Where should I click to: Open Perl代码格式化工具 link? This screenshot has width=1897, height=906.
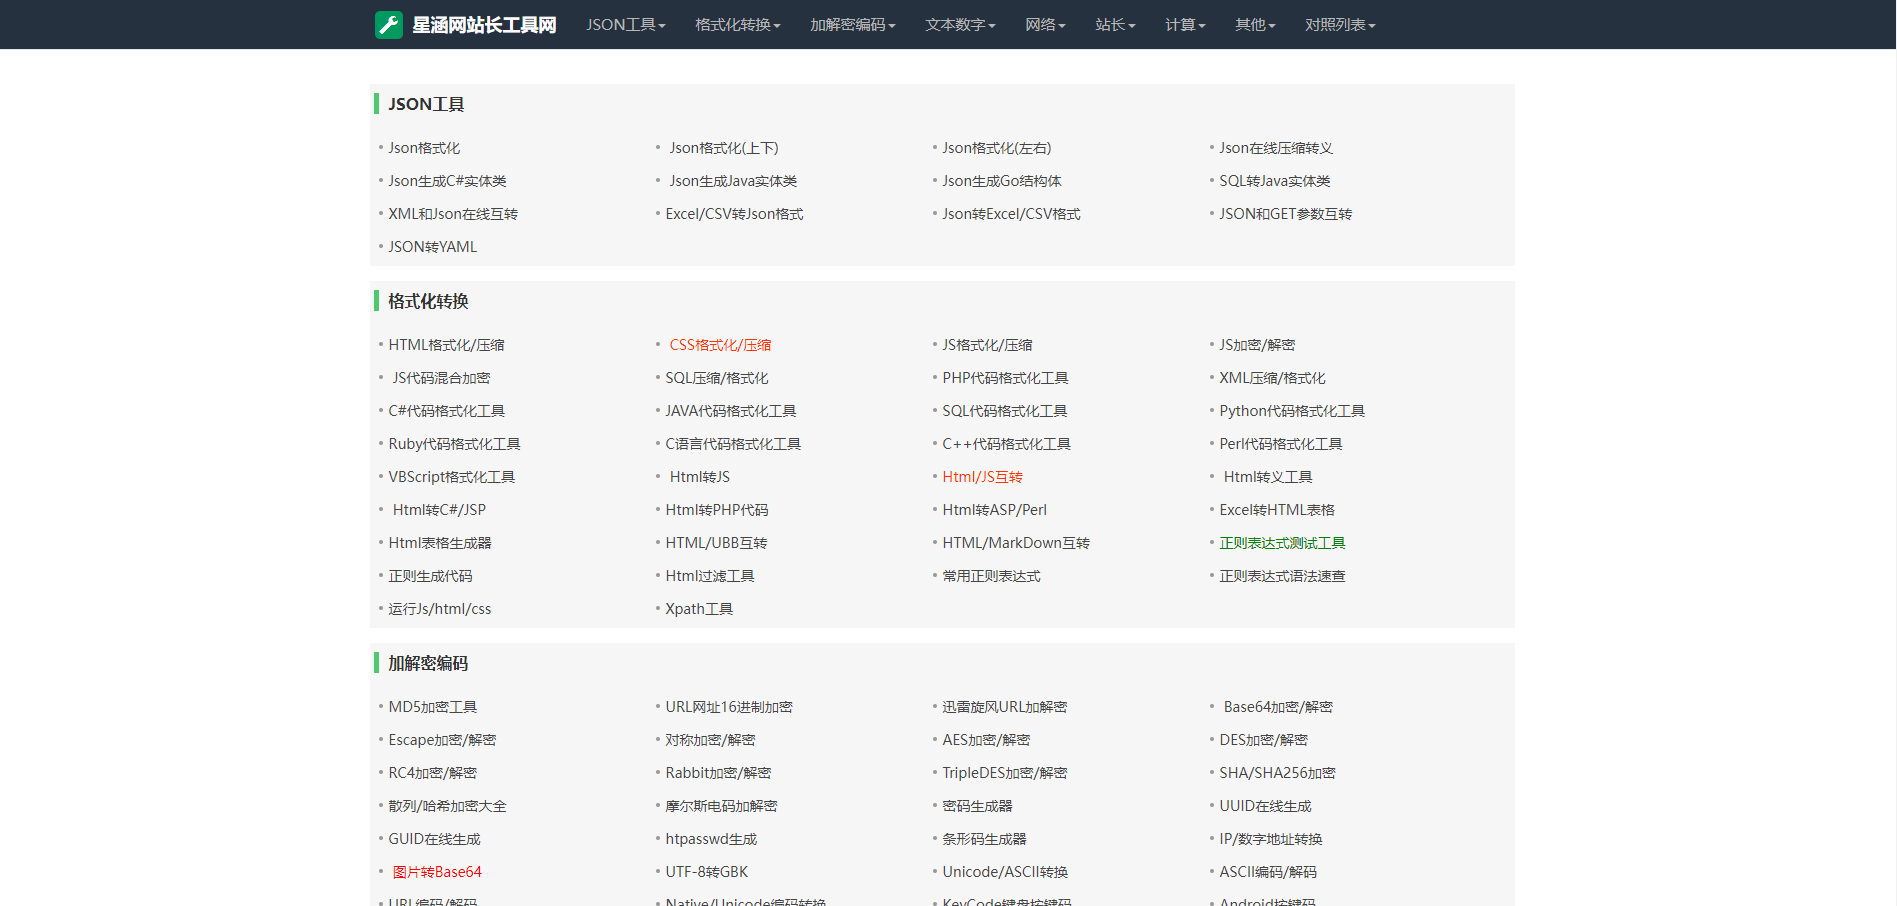(x=1281, y=444)
